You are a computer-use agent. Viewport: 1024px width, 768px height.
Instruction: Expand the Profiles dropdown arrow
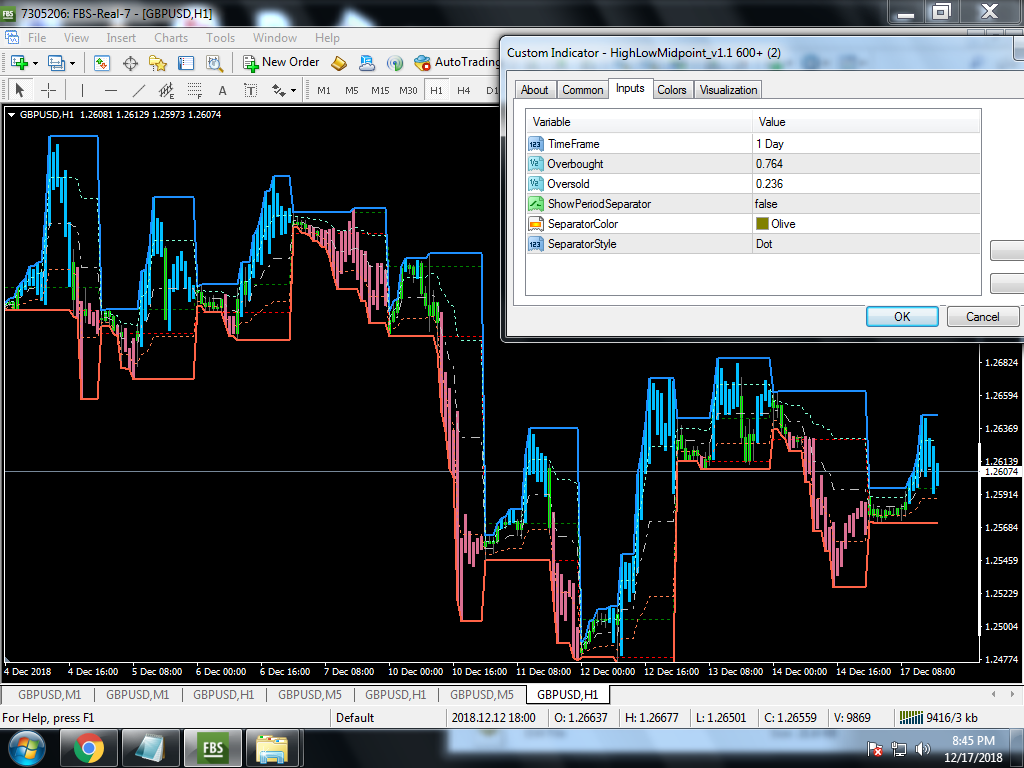pos(72,63)
